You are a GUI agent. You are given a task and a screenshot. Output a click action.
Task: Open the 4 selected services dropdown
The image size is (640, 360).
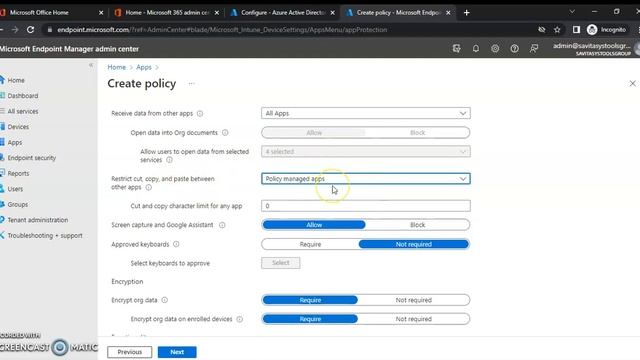tap(366, 151)
